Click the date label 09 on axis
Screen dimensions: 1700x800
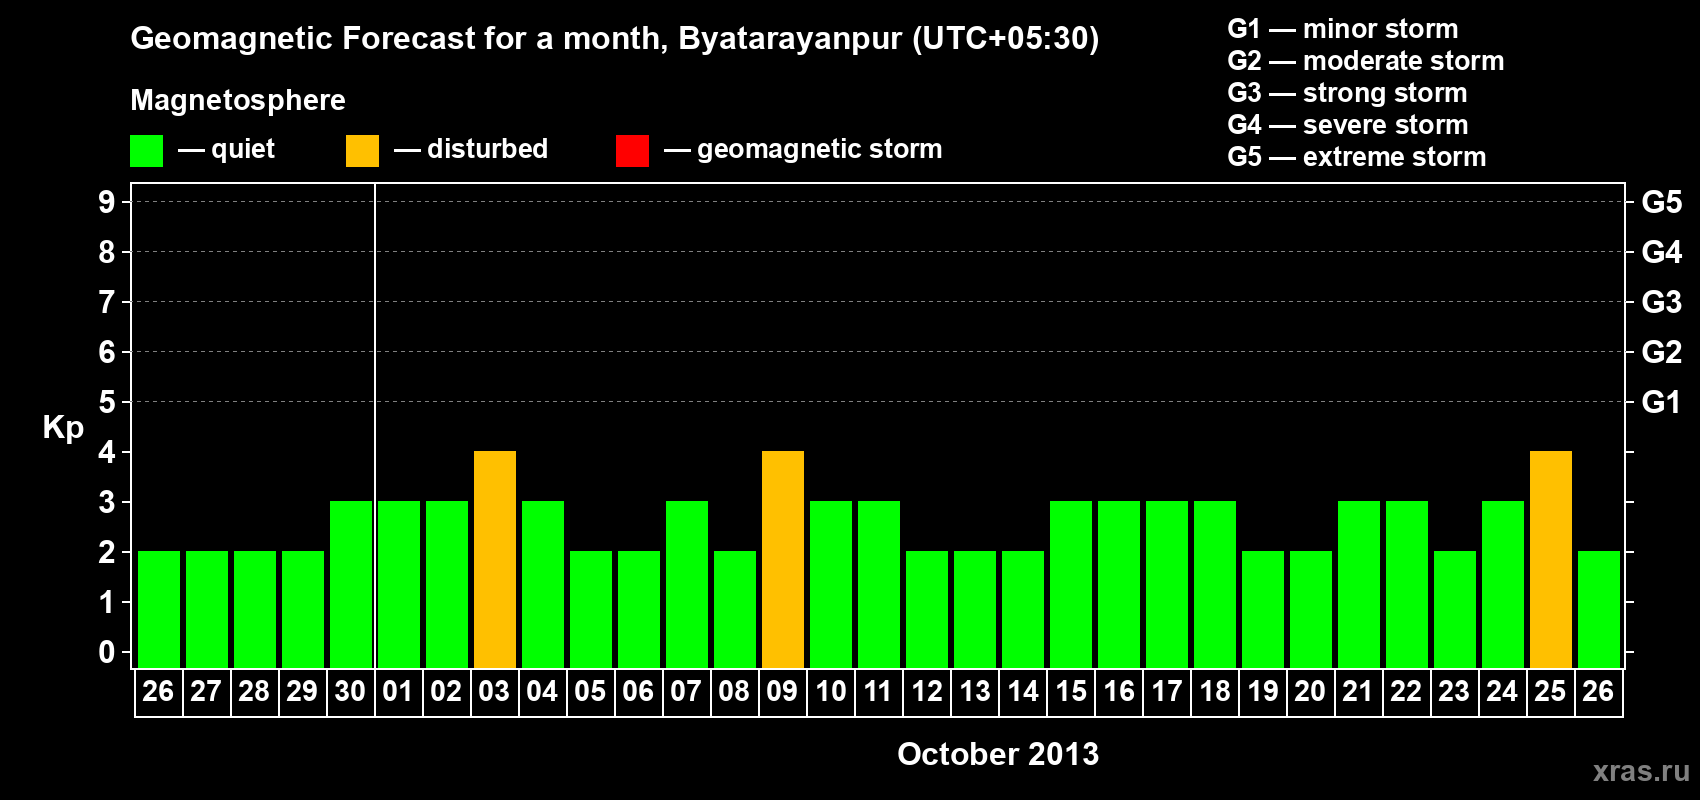(782, 692)
